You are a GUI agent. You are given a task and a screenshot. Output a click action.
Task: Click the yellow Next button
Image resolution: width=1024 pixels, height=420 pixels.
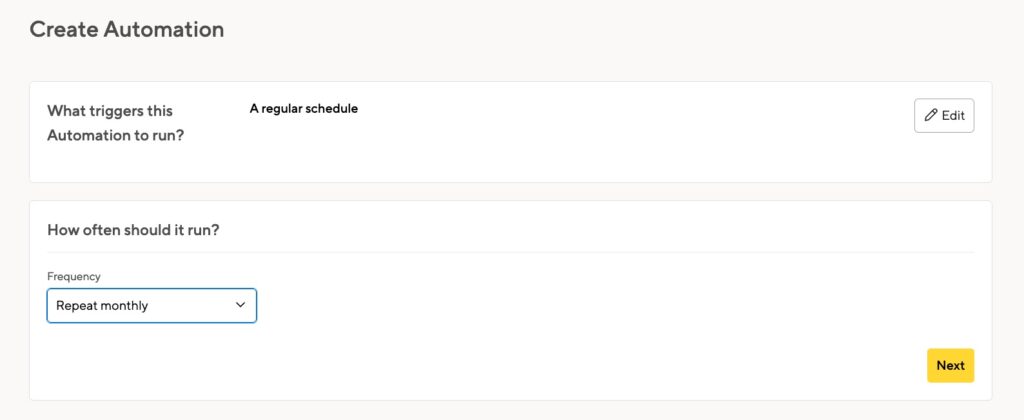pyautogui.click(x=950, y=365)
